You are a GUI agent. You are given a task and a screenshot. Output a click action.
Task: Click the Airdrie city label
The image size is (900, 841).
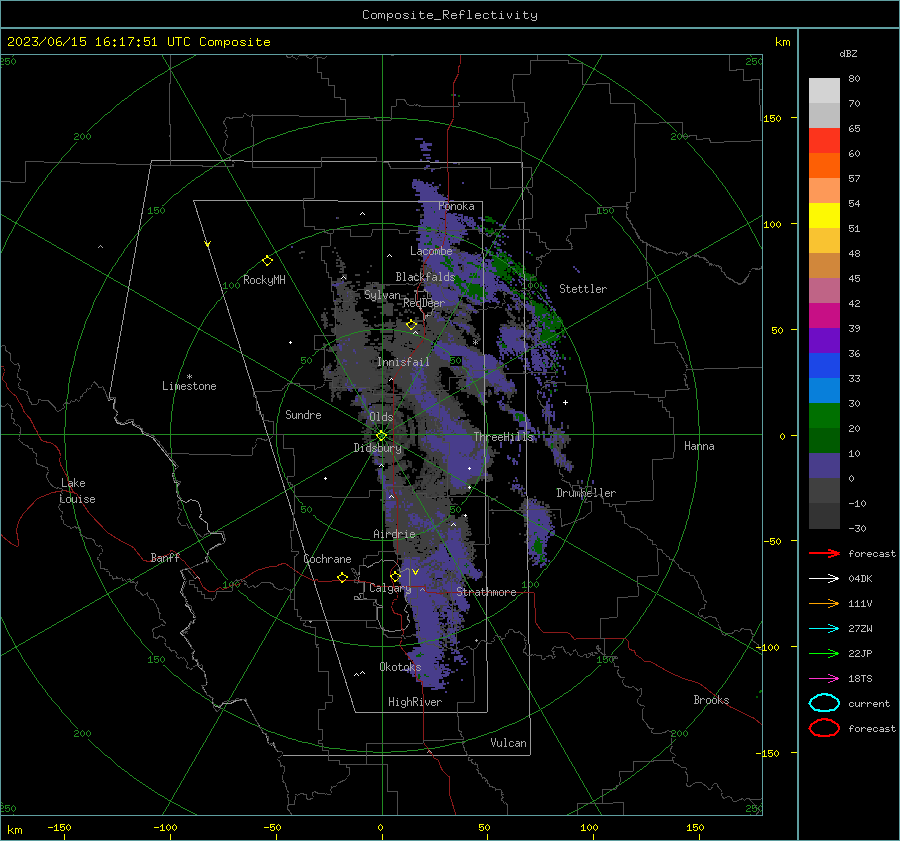tap(394, 534)
